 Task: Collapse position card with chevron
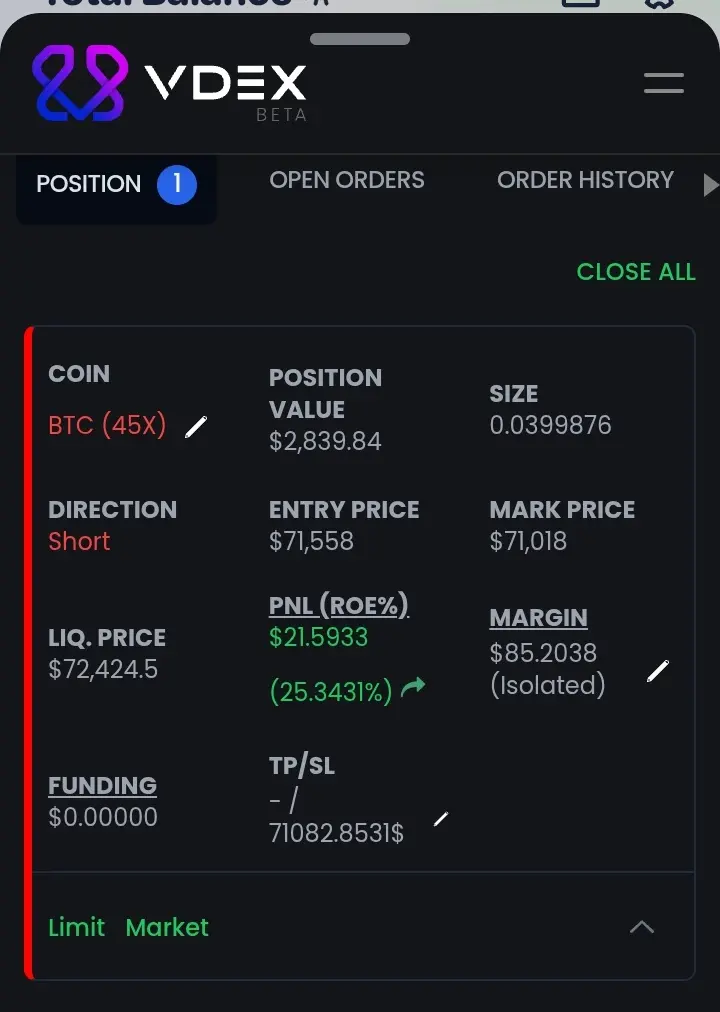(x=642, y=927)
